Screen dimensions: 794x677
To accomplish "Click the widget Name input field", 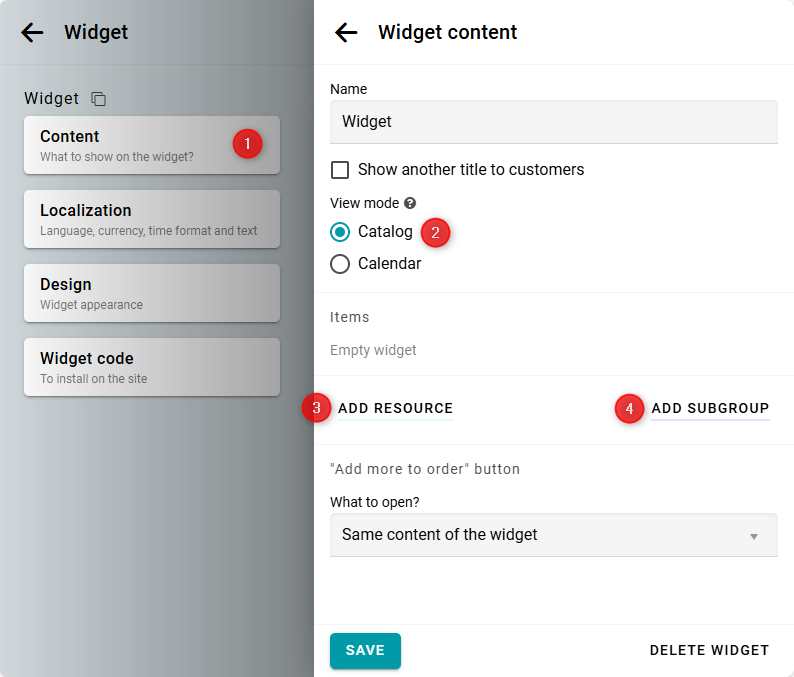I will click(553, 122).
